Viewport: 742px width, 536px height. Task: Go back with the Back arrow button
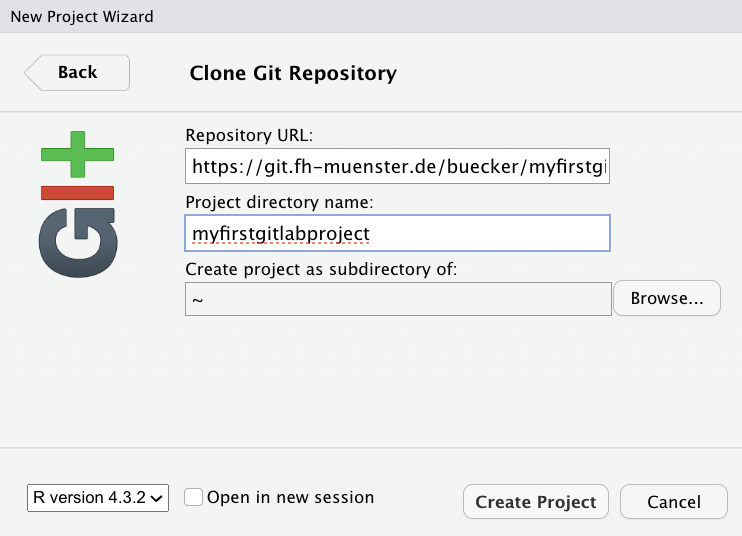[77, 72]
